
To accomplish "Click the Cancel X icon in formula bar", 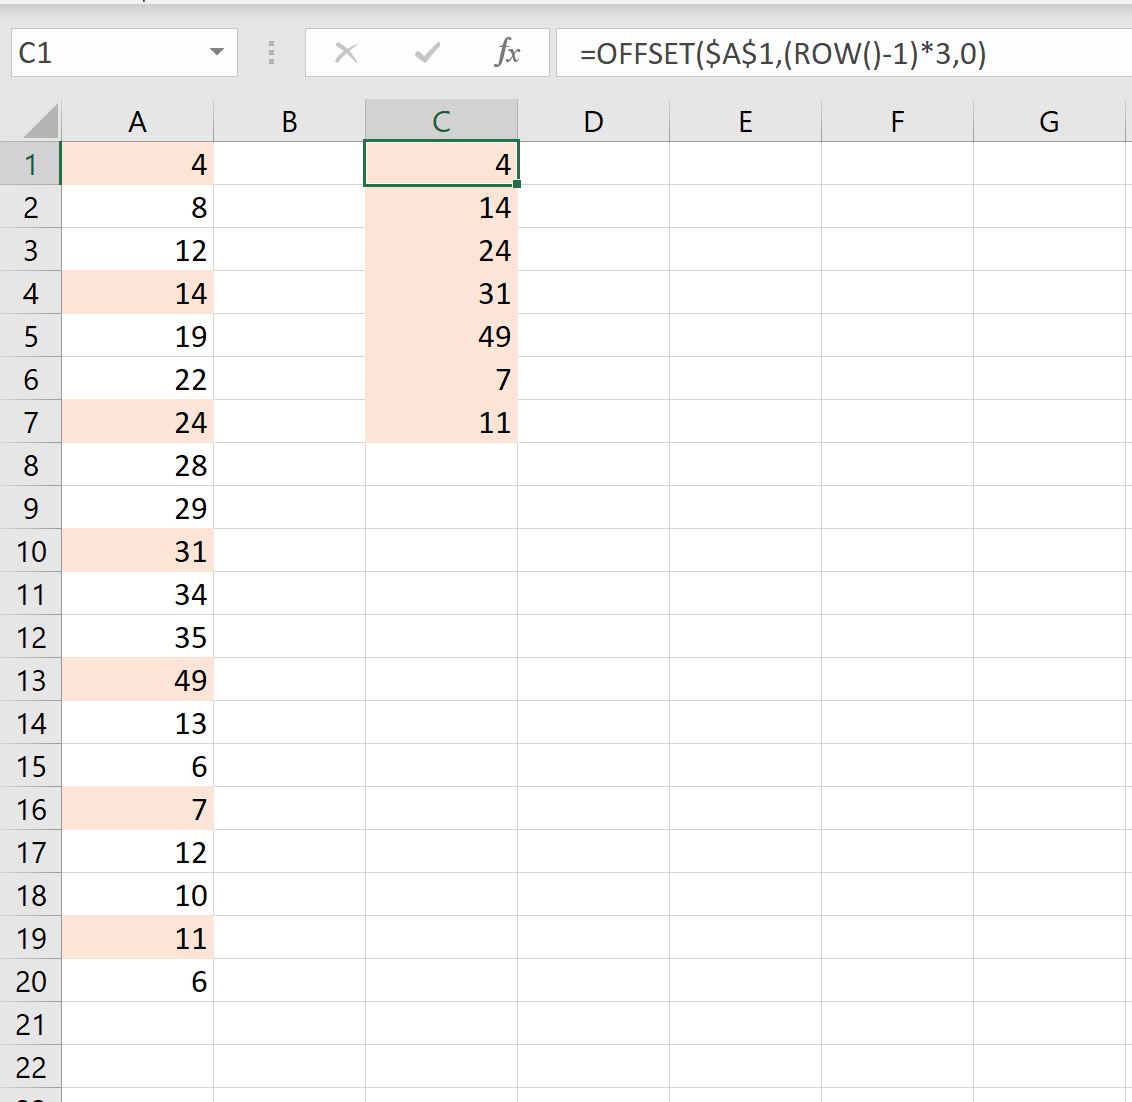I will (346, 53).
